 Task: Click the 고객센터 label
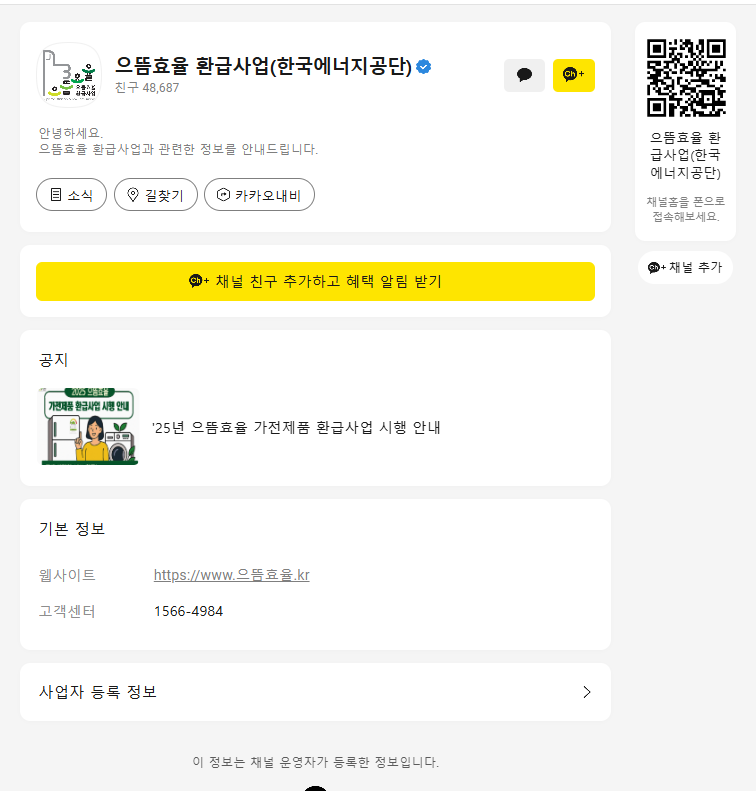coord(67,611)
